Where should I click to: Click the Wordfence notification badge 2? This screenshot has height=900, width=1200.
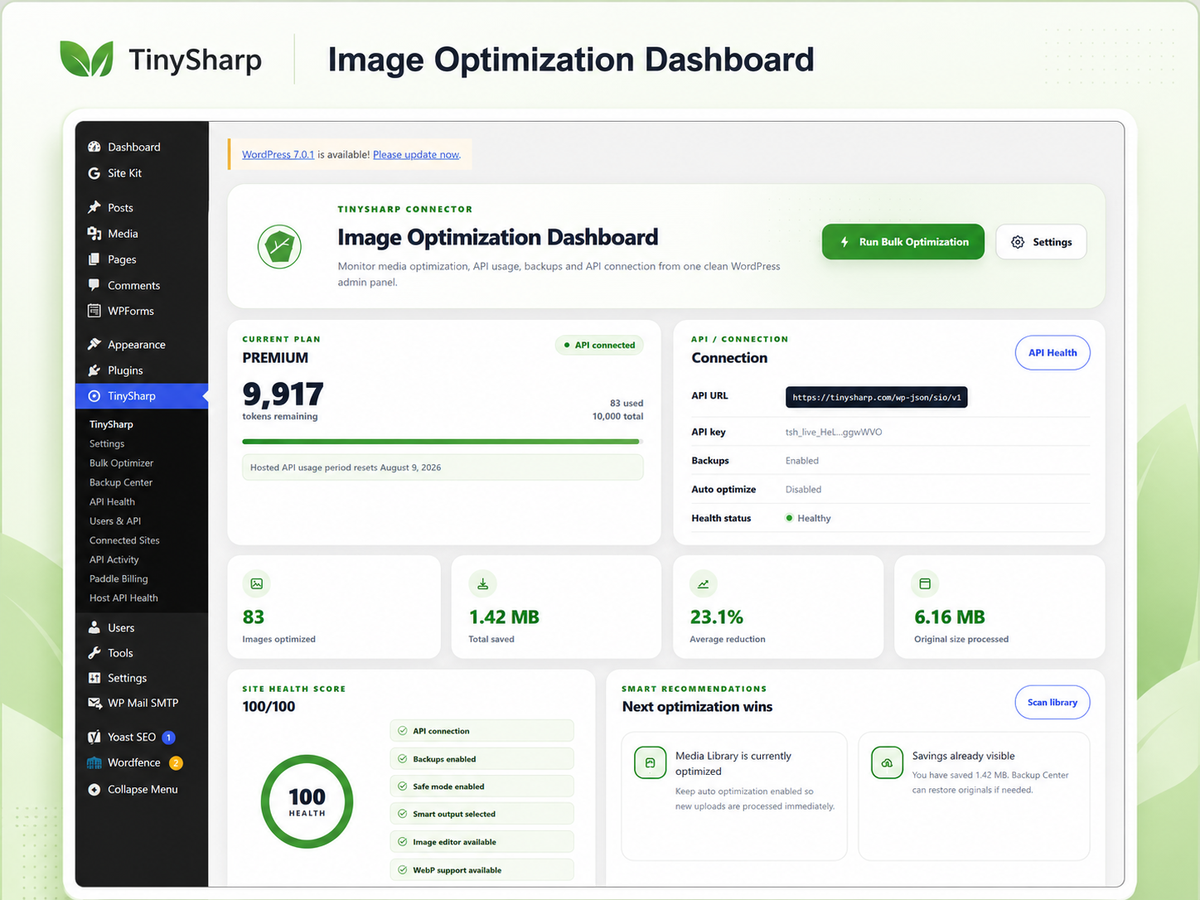(x=175, y=763)
